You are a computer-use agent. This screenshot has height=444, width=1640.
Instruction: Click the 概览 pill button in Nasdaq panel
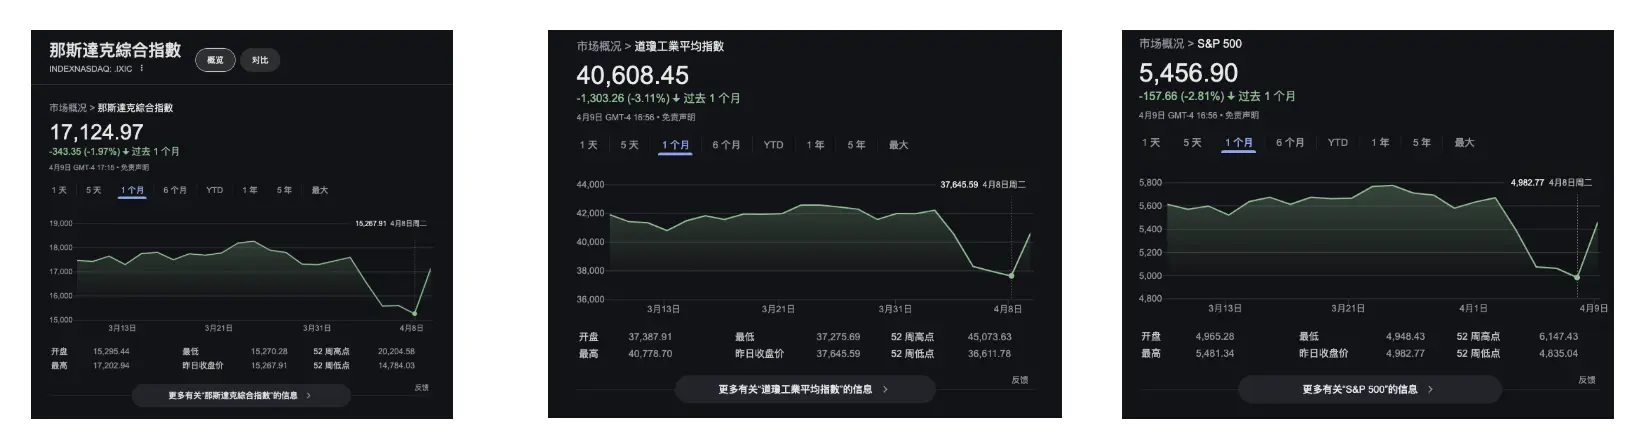(215, 60)
